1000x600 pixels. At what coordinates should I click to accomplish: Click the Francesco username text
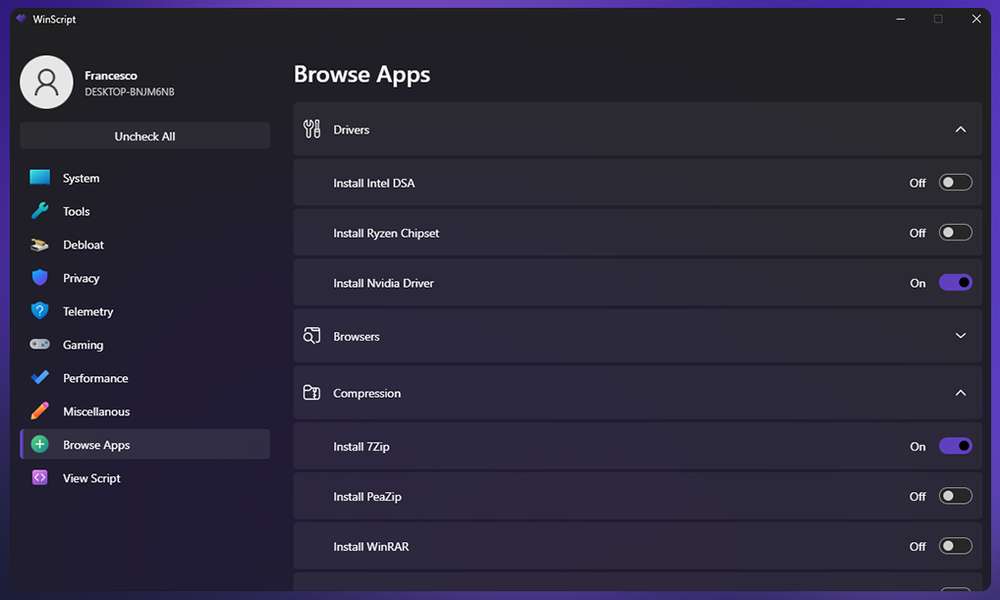[111, 75]
